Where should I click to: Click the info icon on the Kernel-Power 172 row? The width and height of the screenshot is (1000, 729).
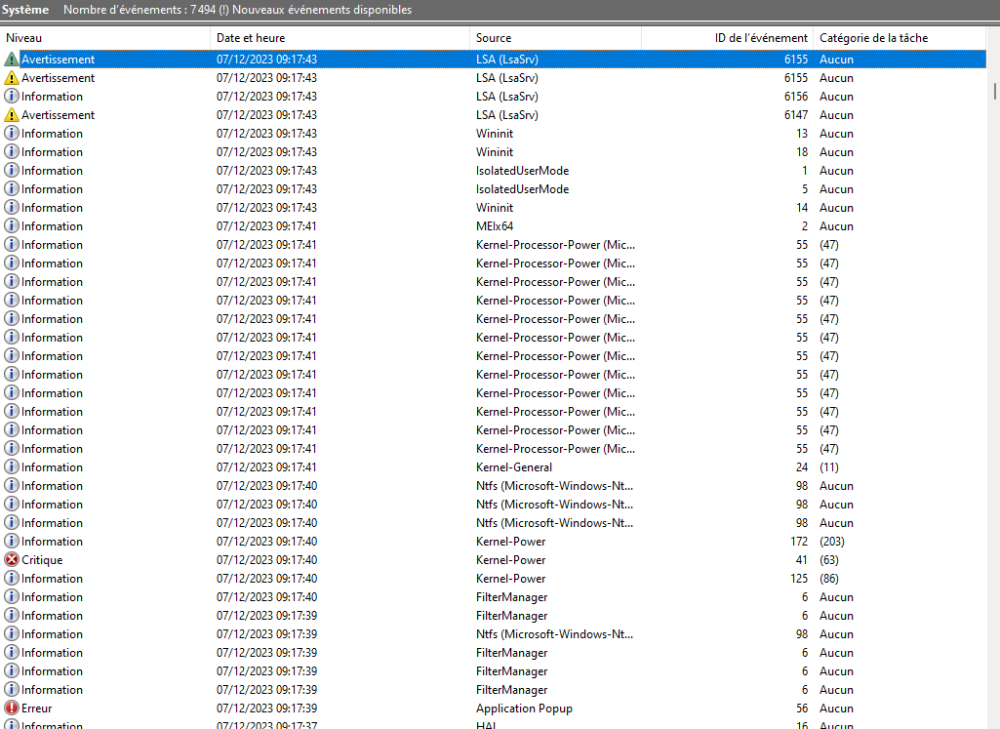tap(11, 541)
